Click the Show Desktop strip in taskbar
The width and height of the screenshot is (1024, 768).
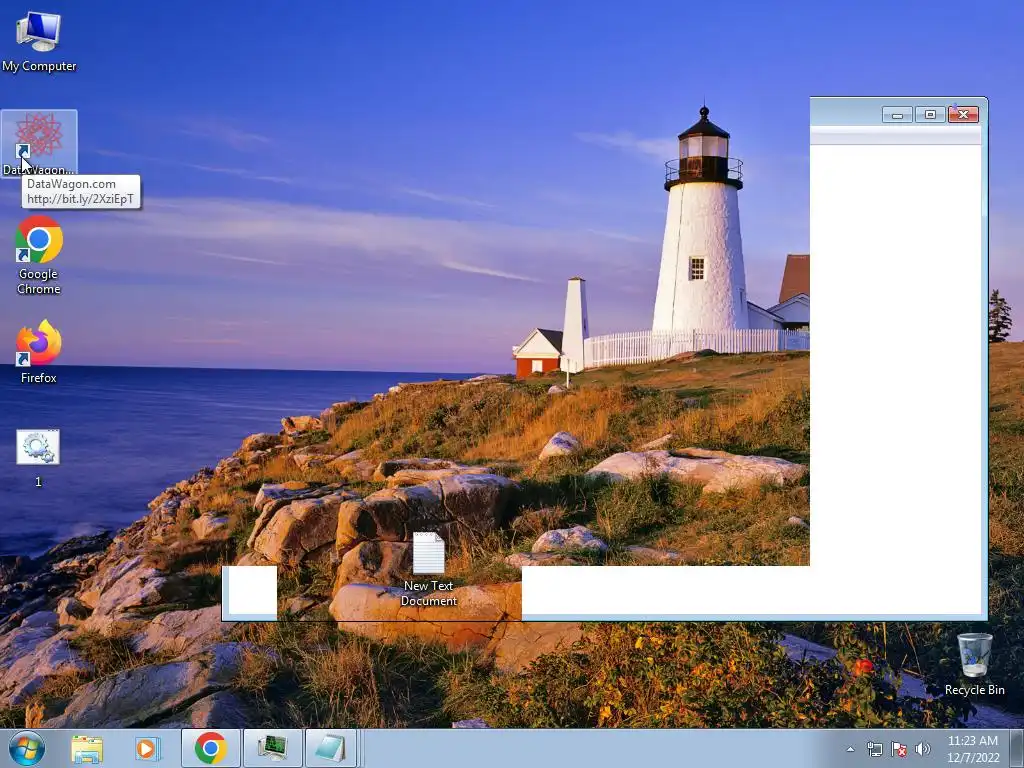coord(1017,748)
